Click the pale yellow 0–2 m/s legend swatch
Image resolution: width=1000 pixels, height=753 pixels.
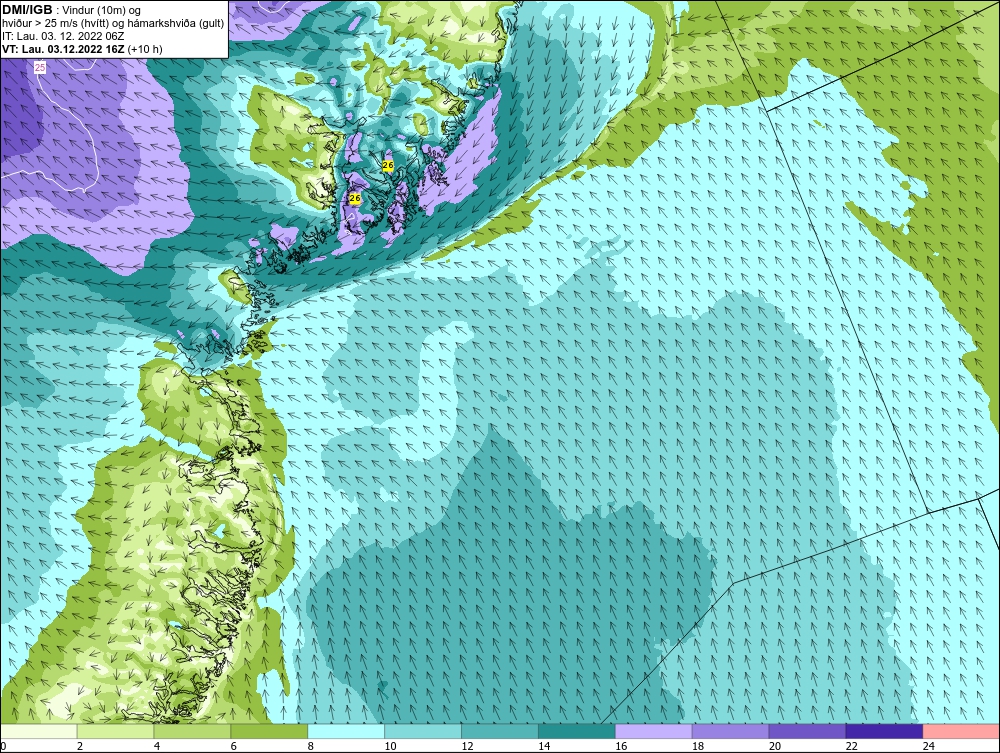point(39,731)
